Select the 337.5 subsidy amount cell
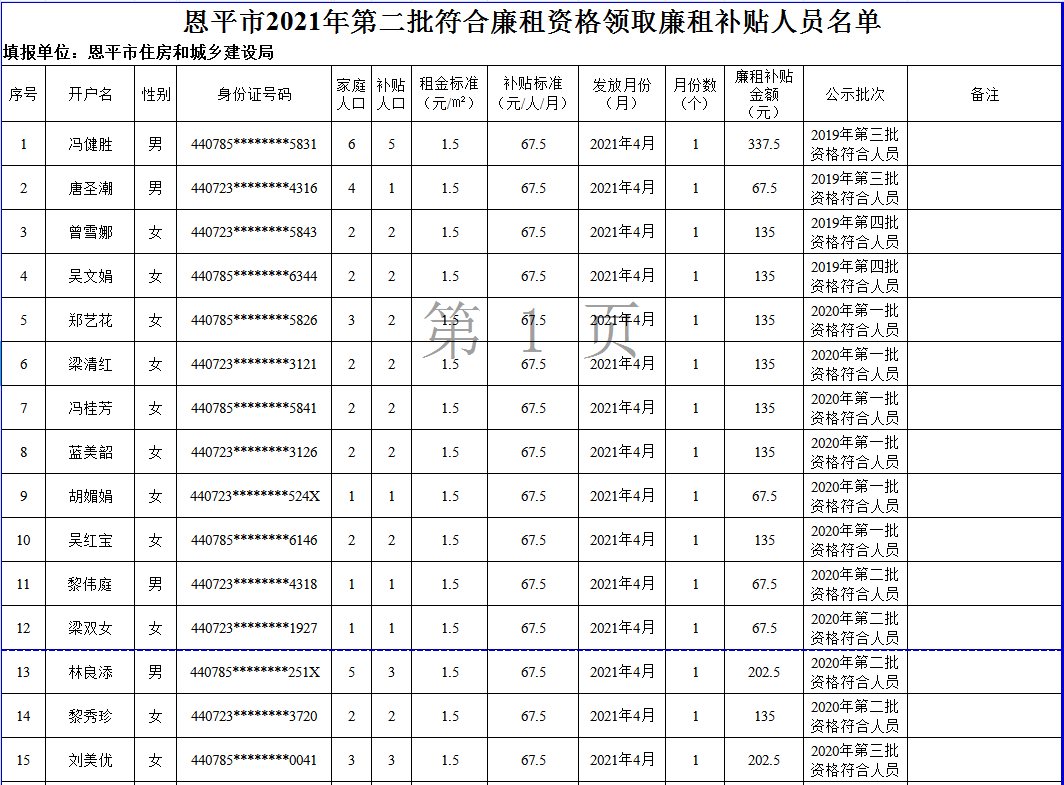This screenshot has height=785, width=1064. 764,144
